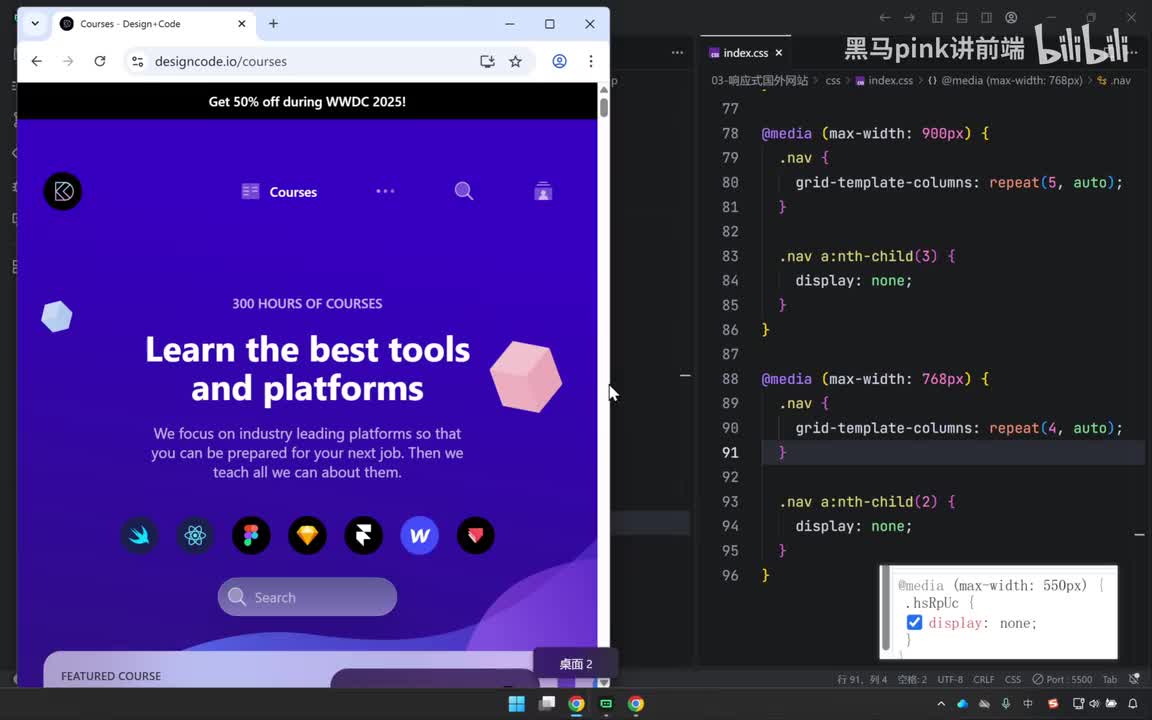Screen dimensions: 1152x720
Task: Navigate back arrow in VS Code title bar
Action: click(x=885, y=17)
